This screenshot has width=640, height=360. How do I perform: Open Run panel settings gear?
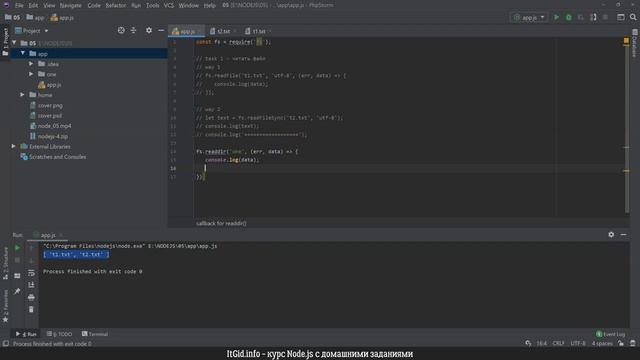point(611,235)
